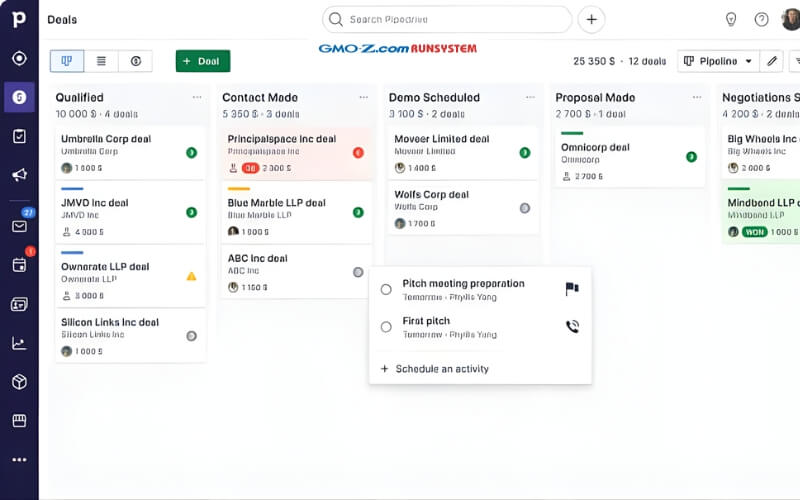Open the Contacts card sidebar icon
The image size is (800, 500).
[19, 305]
